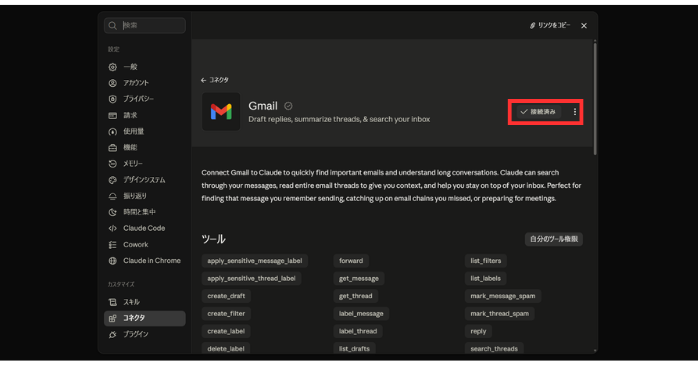Viewport: 698px width, 365px height.
Task: Close the settings dialog
Action: [584, 26]
